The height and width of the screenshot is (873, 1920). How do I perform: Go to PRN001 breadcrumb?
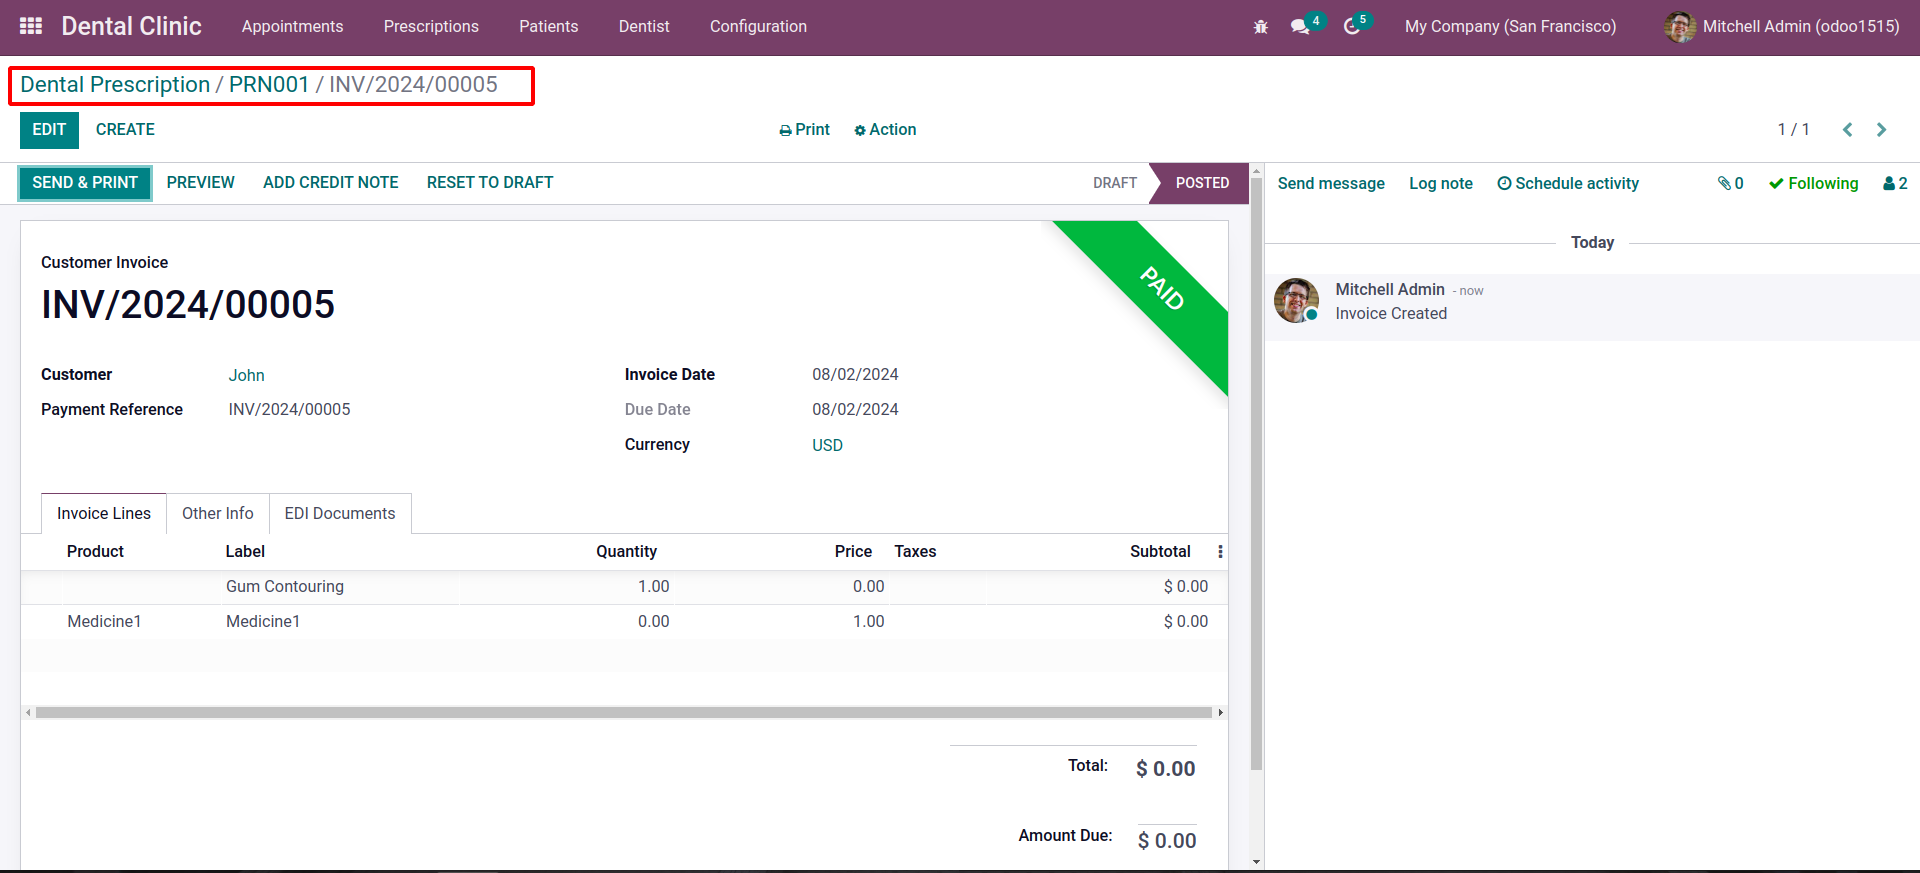coord(269,85)
